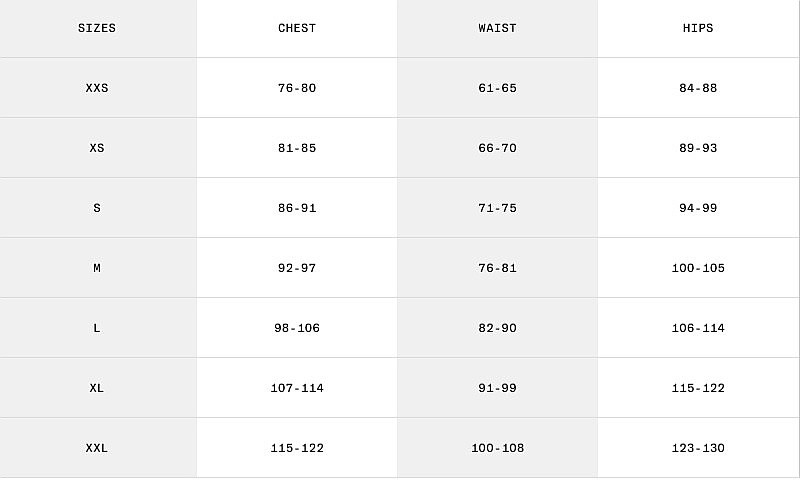This screenshot has height=484, width=802.
Task: Click the CHEST column header
Action: point(297,28)
